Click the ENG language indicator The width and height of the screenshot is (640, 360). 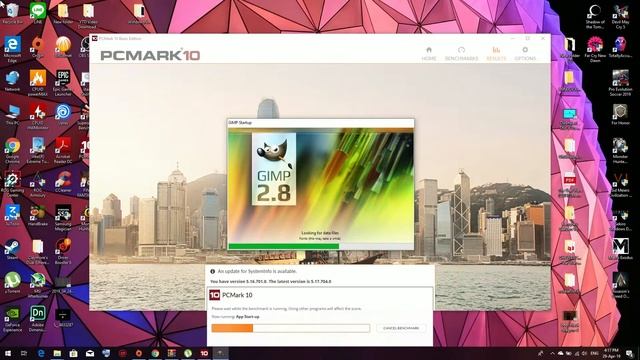pos(594,353)
